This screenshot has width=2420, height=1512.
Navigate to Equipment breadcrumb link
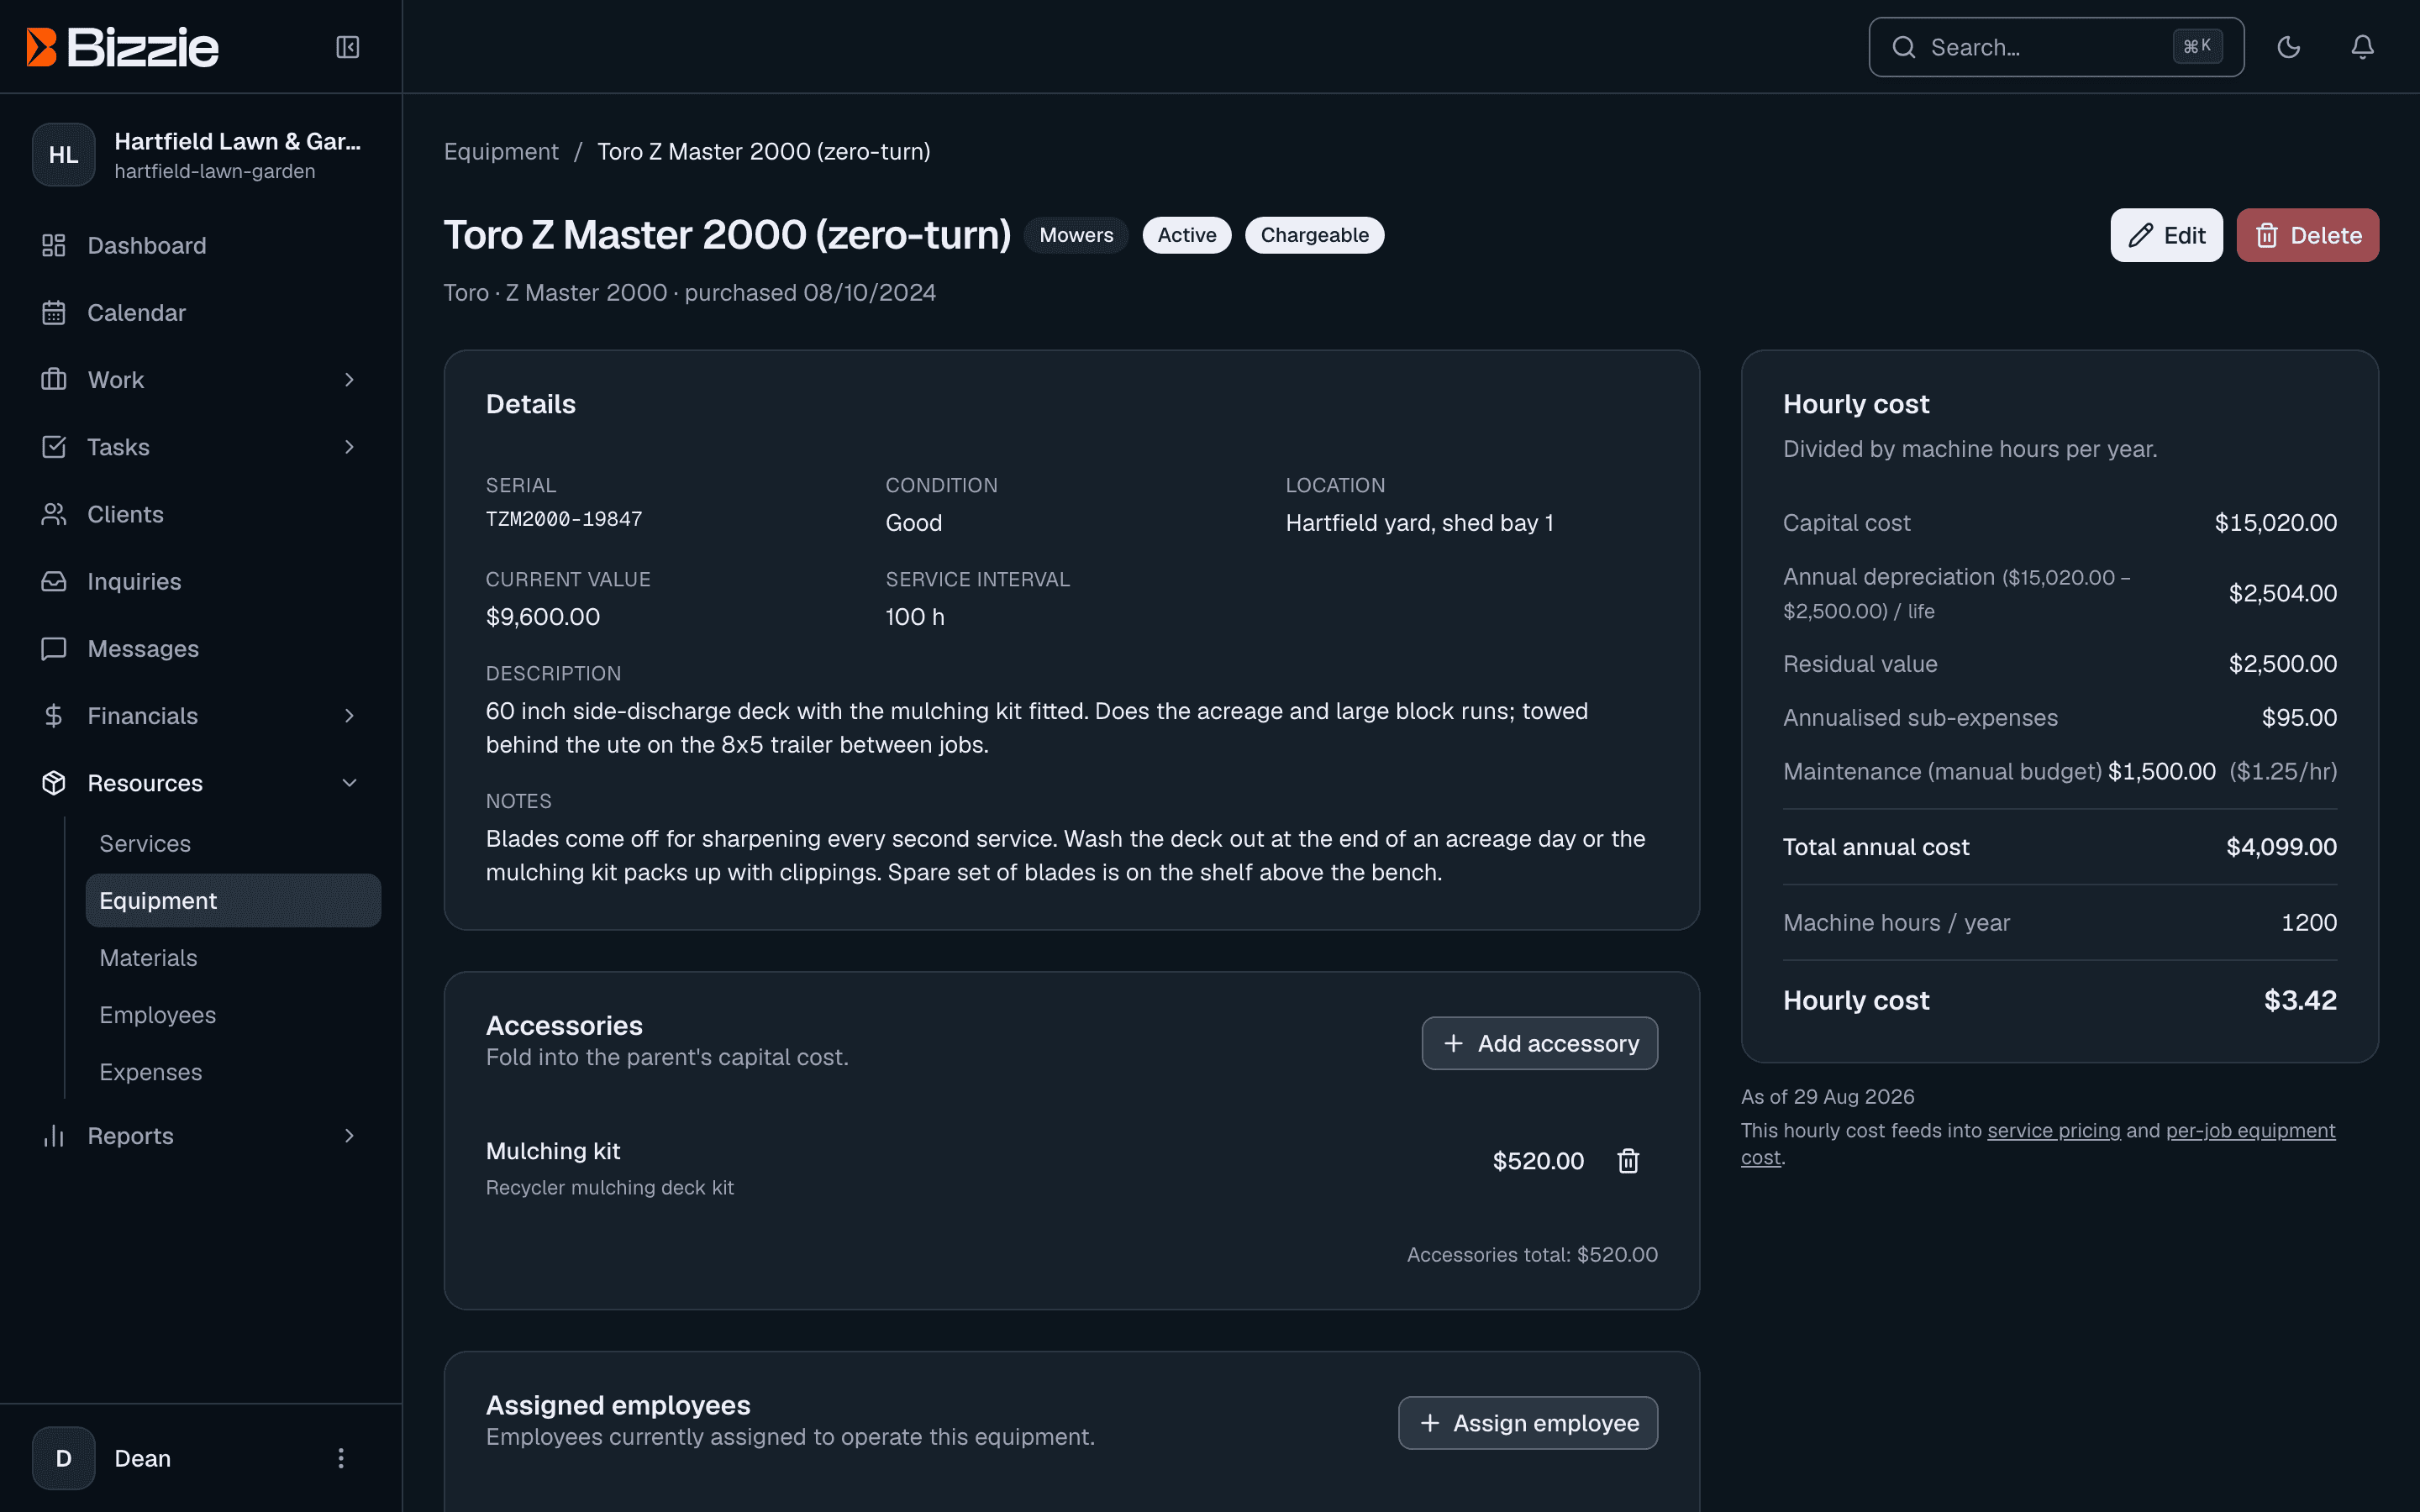[501, 152]
